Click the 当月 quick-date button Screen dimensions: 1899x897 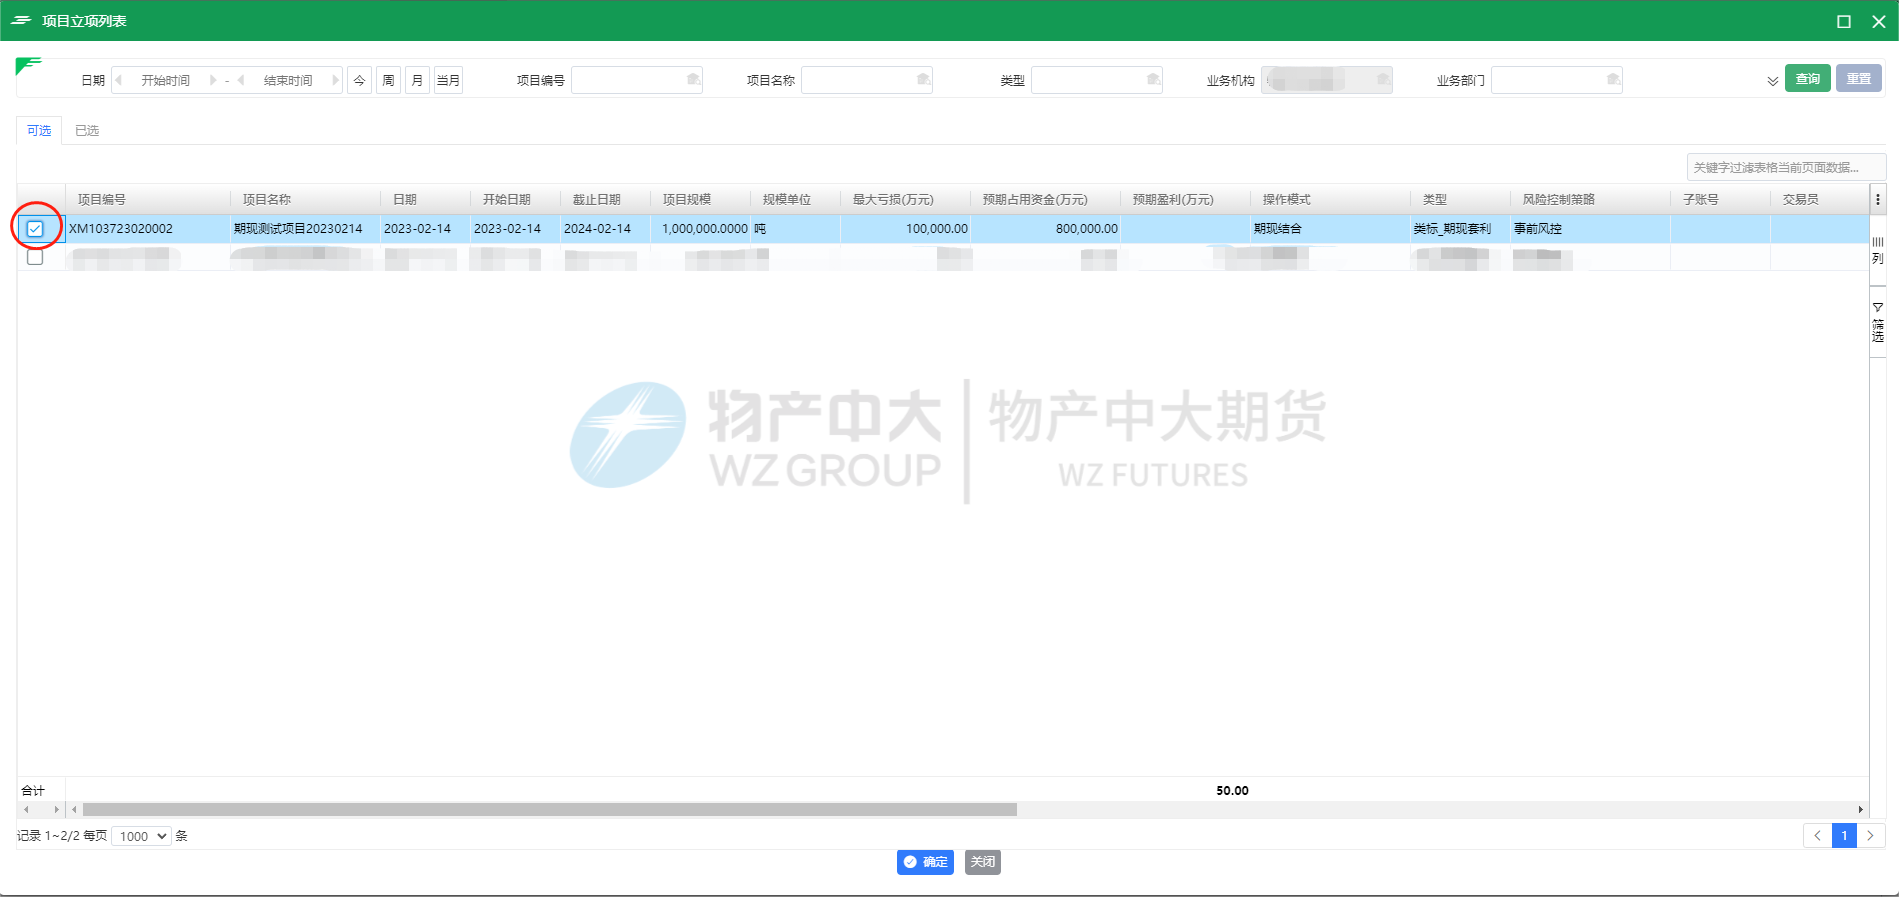click(448, 80)
